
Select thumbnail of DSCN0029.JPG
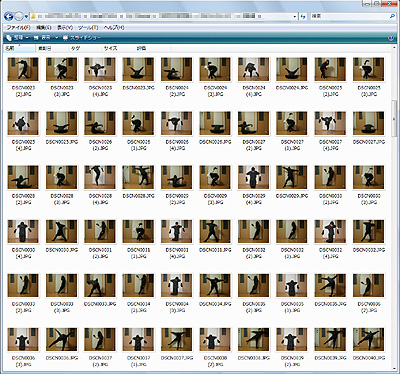[292, 177]
